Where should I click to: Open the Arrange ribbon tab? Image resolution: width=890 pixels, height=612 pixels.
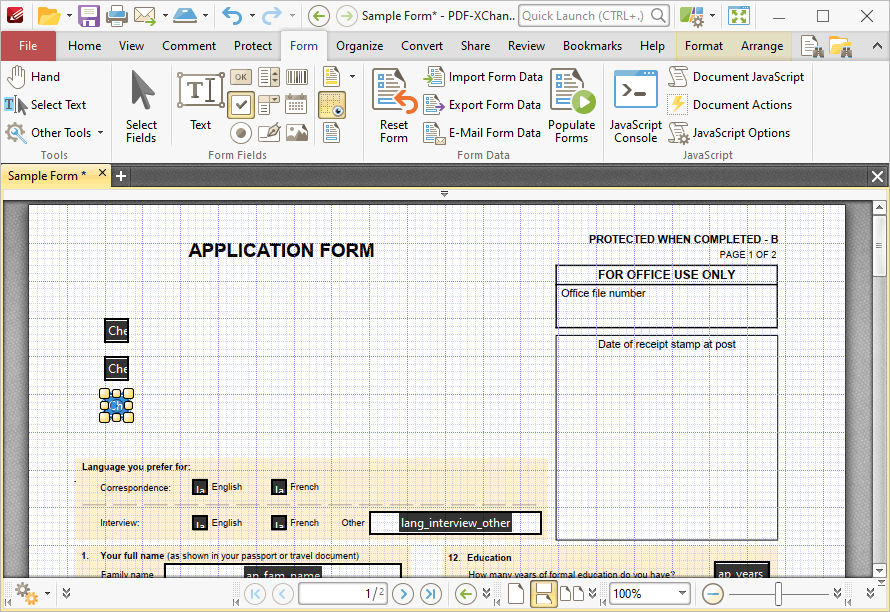(762, 46)
